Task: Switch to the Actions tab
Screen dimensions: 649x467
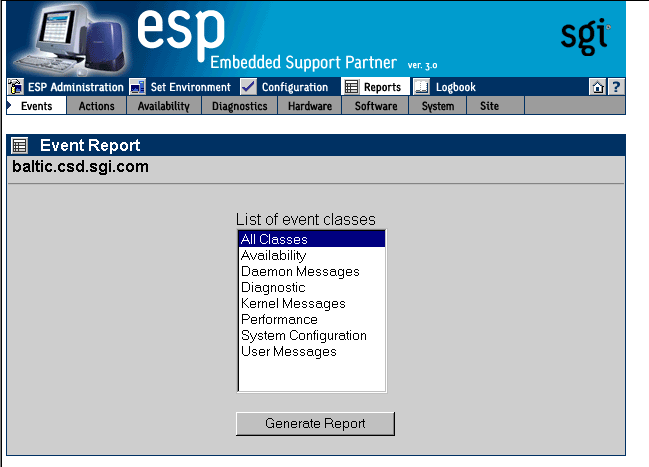Action: (96, 106)
